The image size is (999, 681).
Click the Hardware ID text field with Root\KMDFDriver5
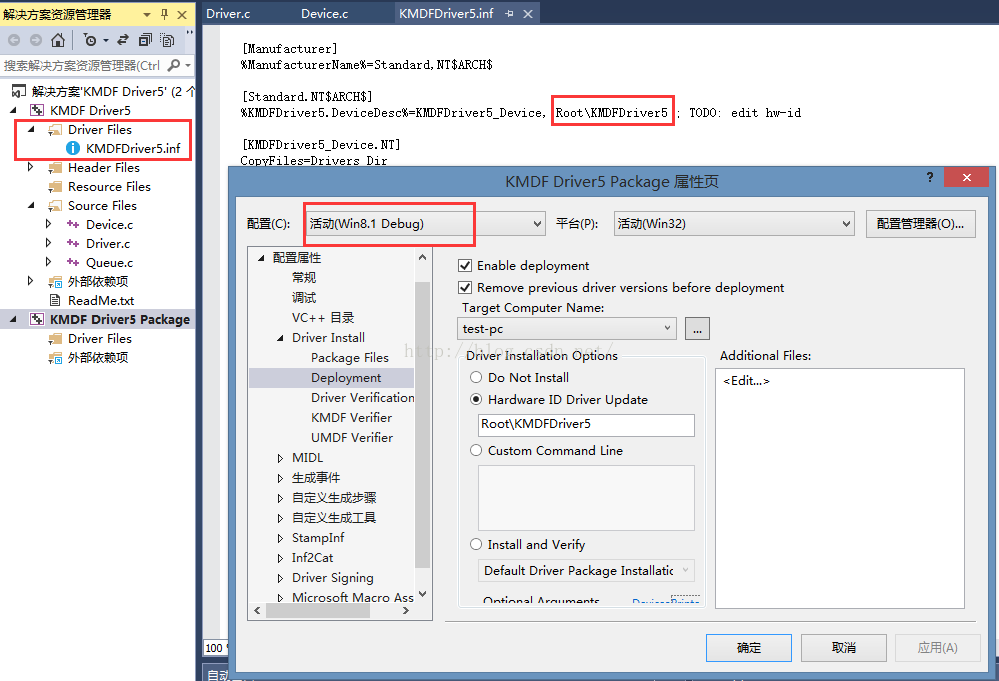tap(586, 424)
